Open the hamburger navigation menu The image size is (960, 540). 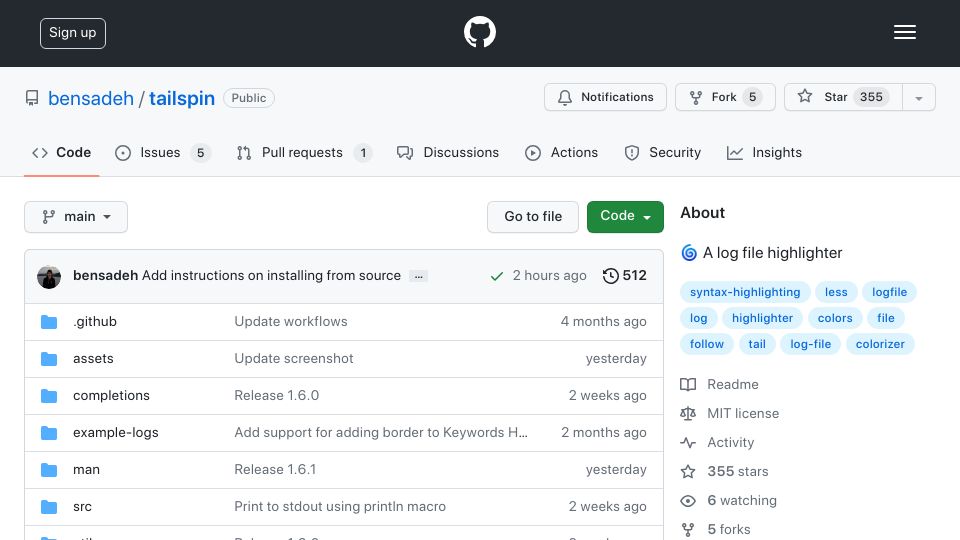click(904, 32)
